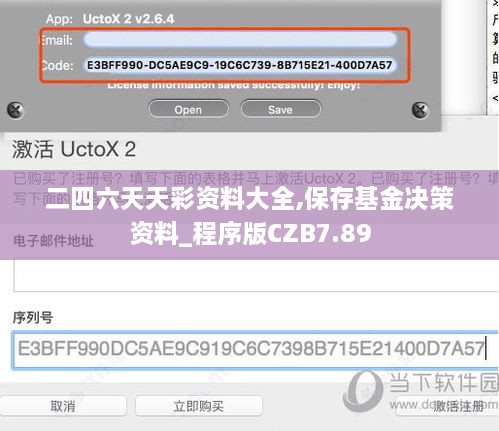The height and width of the screenshot is (431, 499).
Task: Focus the 电子邮件地址 input box
Action: pyautogui.click(x=256, y=276)
